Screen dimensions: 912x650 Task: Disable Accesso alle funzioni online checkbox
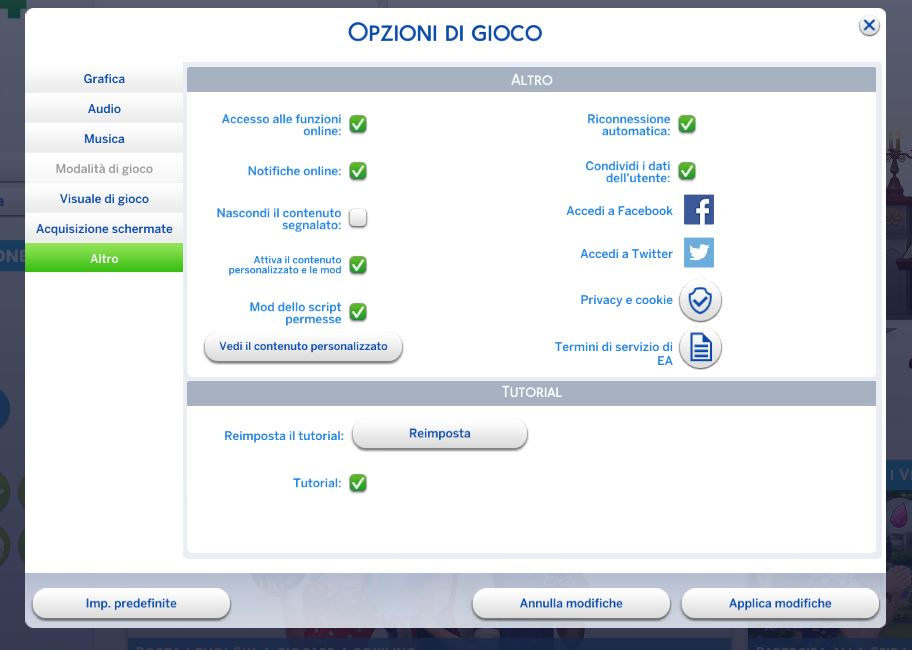pos(357,124)
